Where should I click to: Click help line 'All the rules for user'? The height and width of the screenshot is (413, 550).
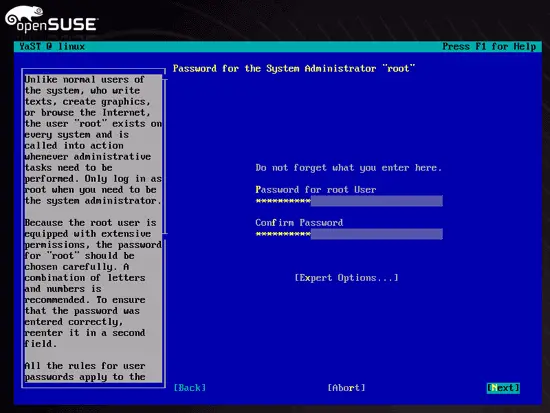tap(85, 366)
